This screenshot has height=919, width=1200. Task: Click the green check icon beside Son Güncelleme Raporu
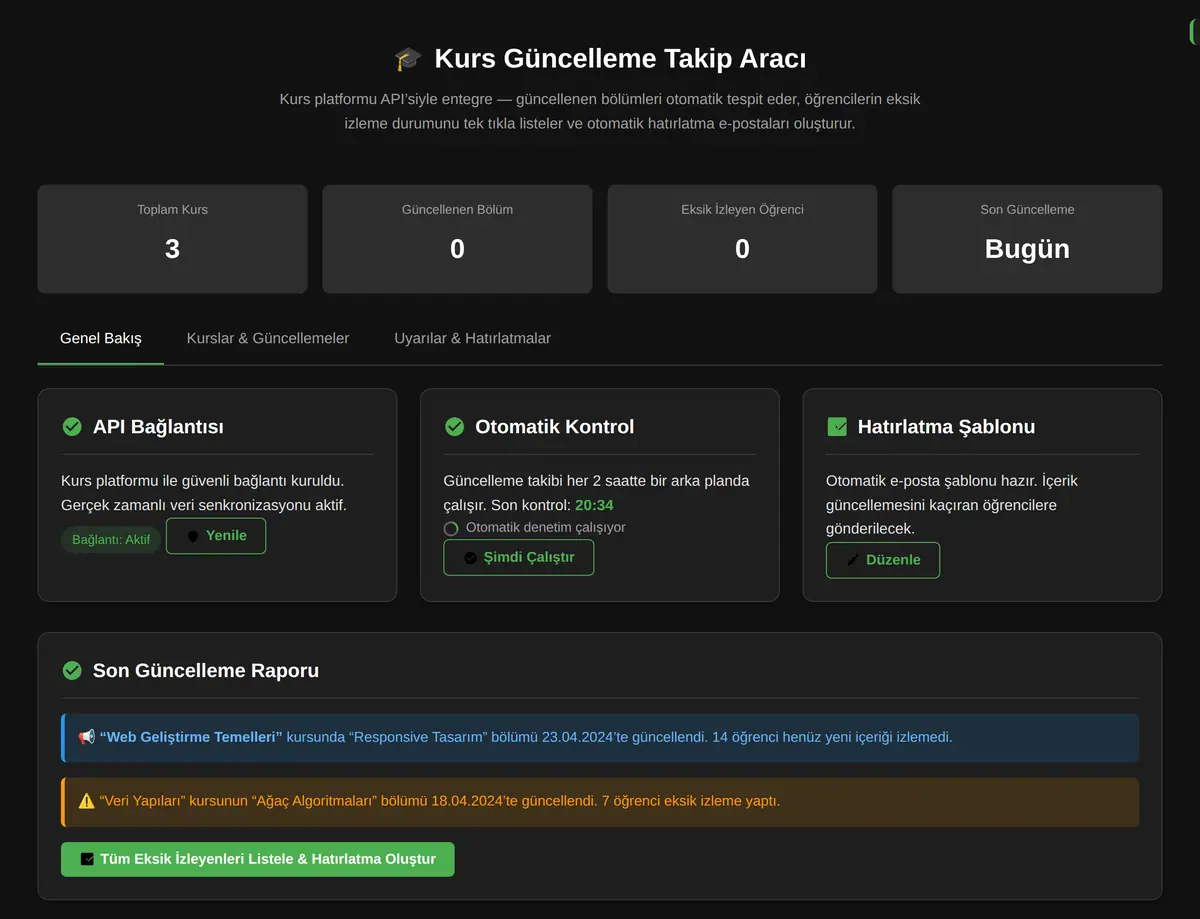tap(72, 670)
